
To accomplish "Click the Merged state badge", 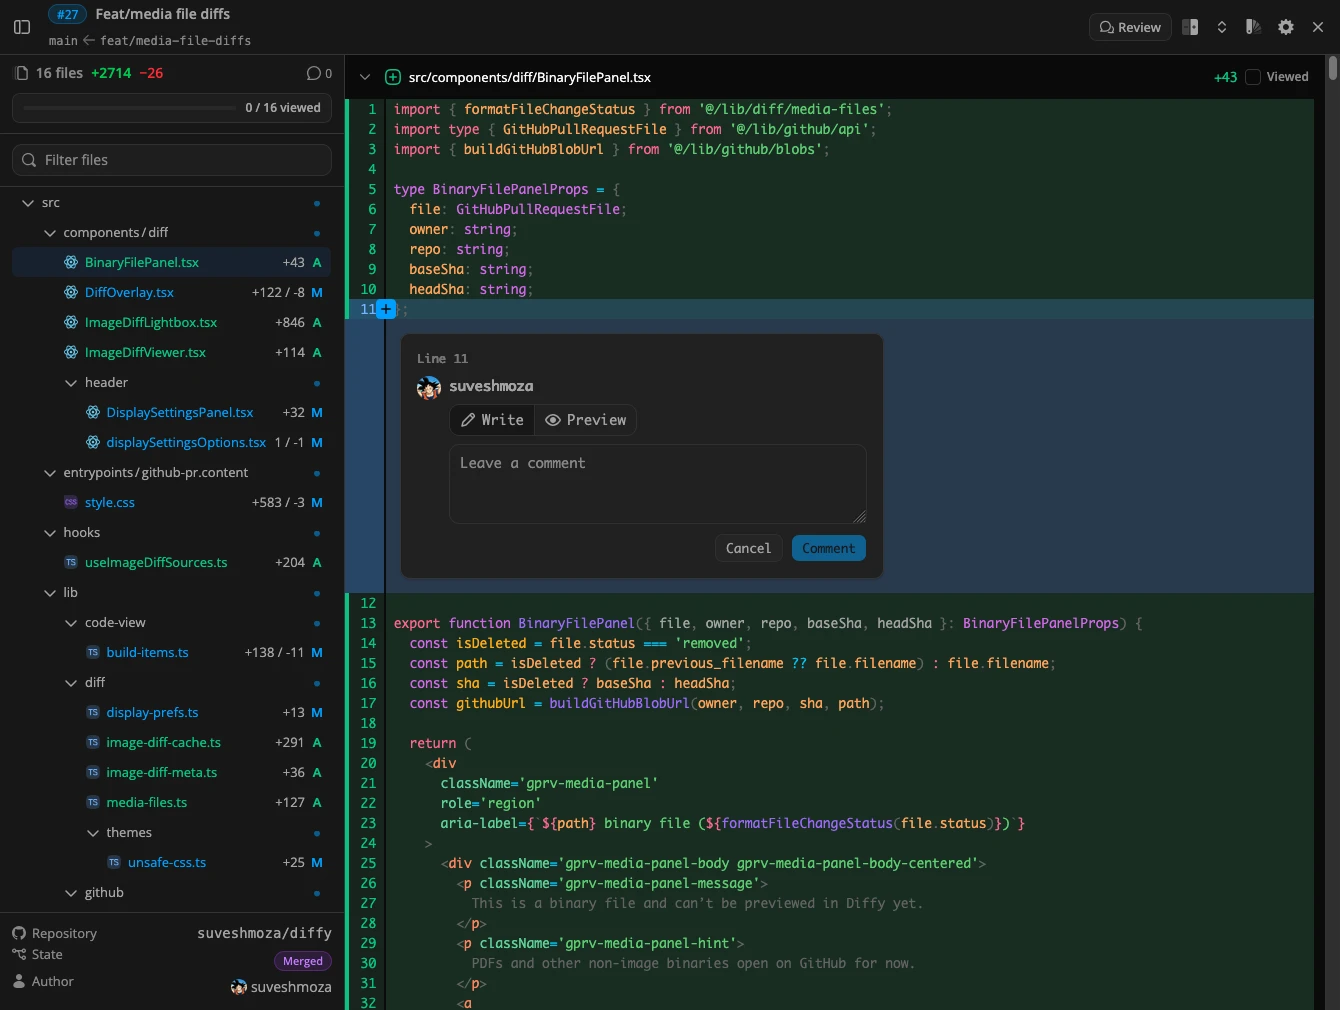I will pyautogui.click(x=303, y=961).
